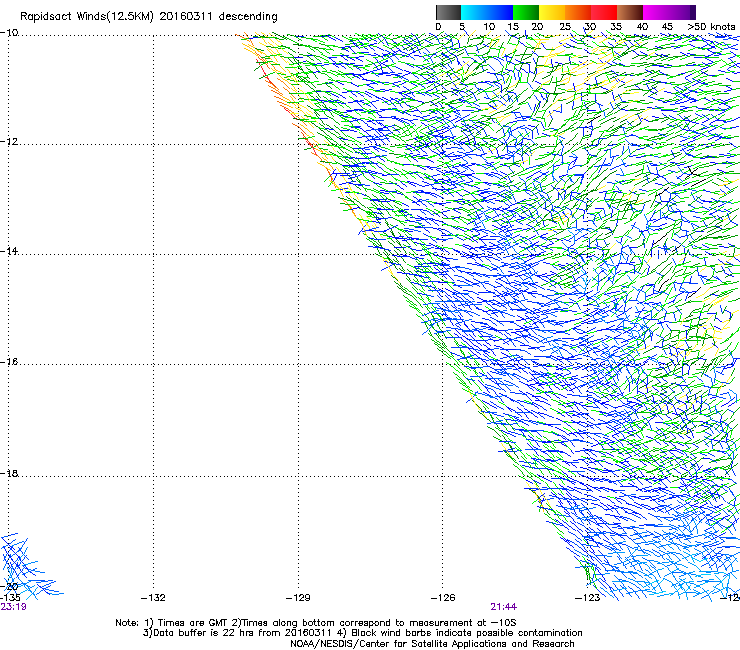Click the gray 0-5 knots color swatch
740x650 pixels.
[x=448, y=12]
